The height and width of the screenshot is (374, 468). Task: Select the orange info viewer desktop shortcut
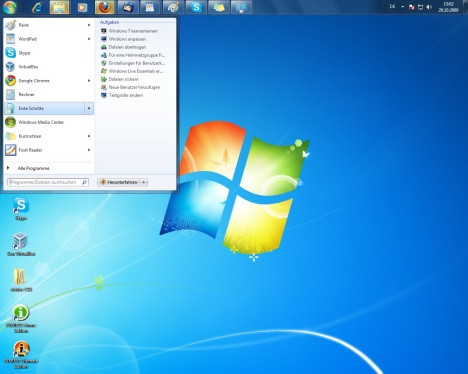click(x=21, y=354)
